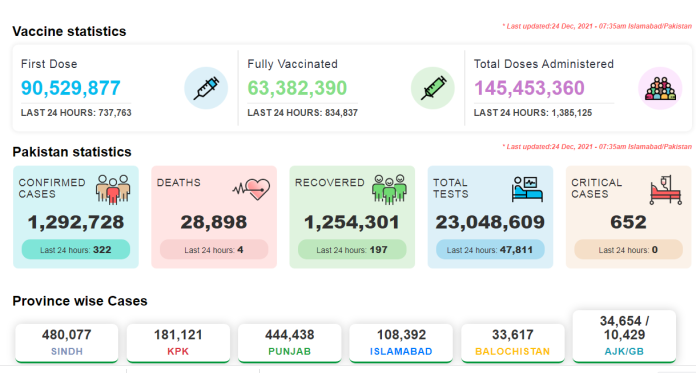
Task: Click the Total Doses crowd icon
Action: (660, 88)
